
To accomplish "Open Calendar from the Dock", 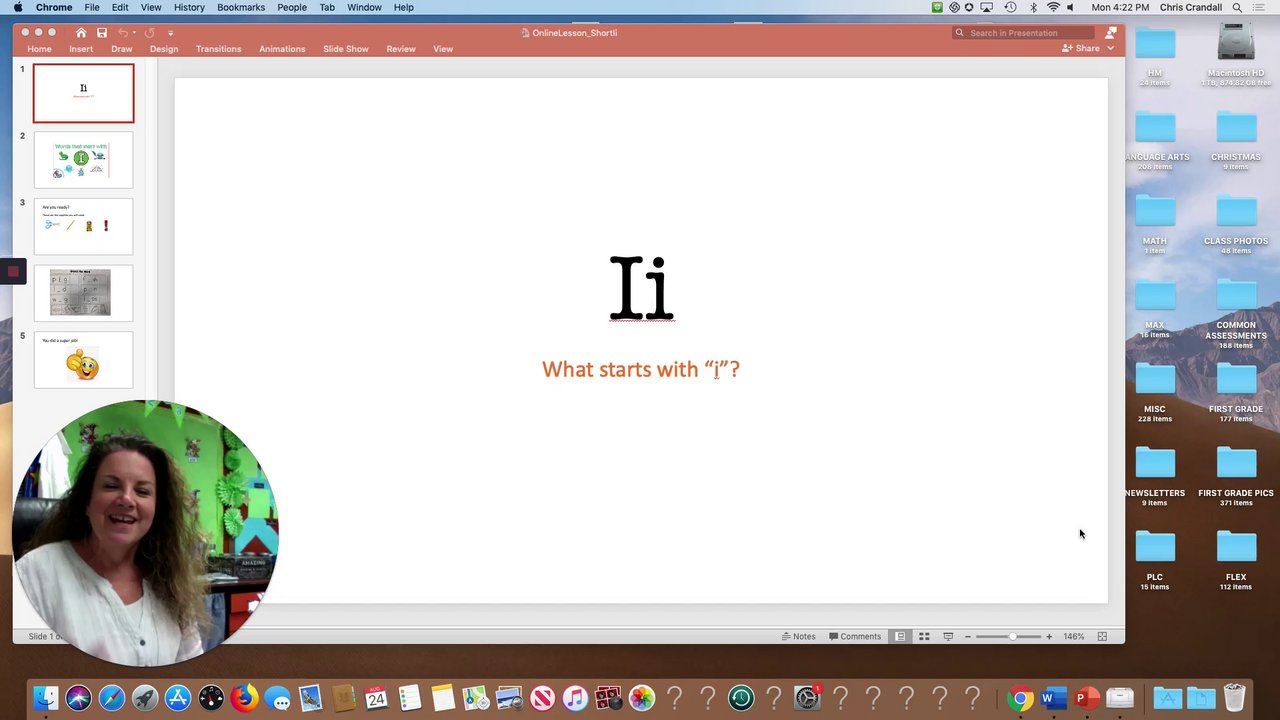I will point(376,698).
